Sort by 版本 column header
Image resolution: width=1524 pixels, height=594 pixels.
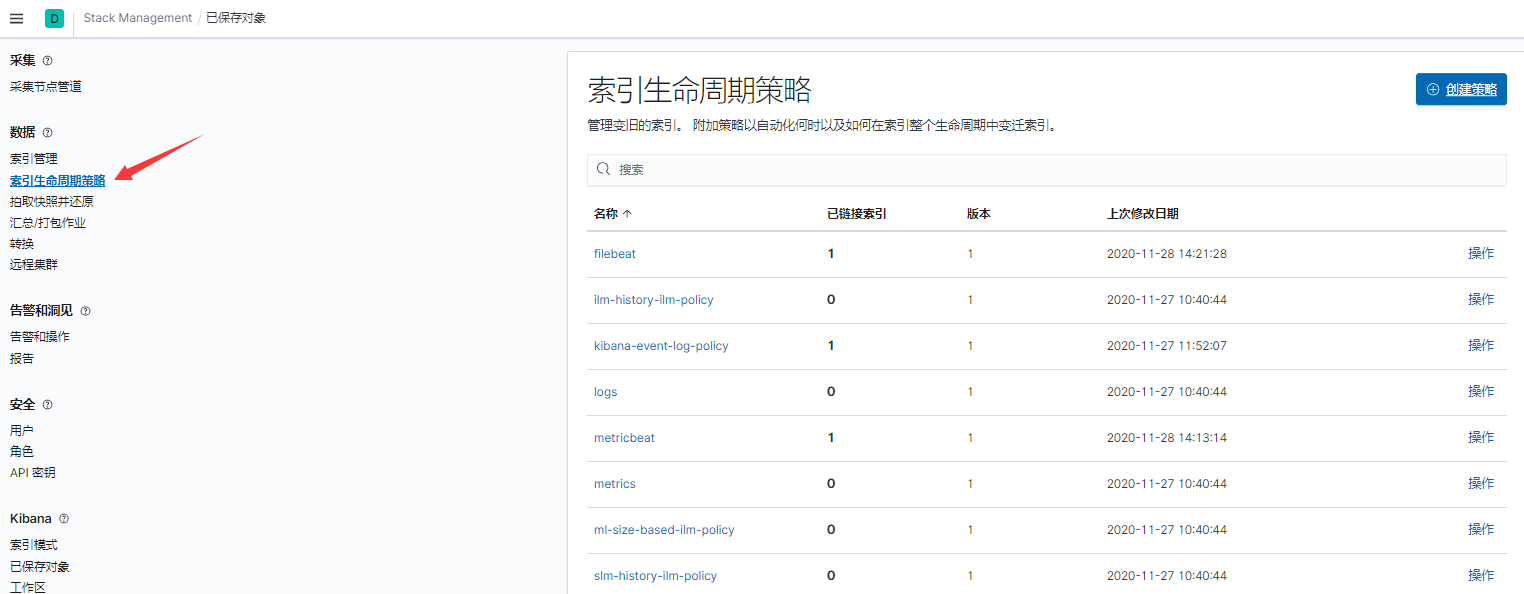click(x=979, y=214)
